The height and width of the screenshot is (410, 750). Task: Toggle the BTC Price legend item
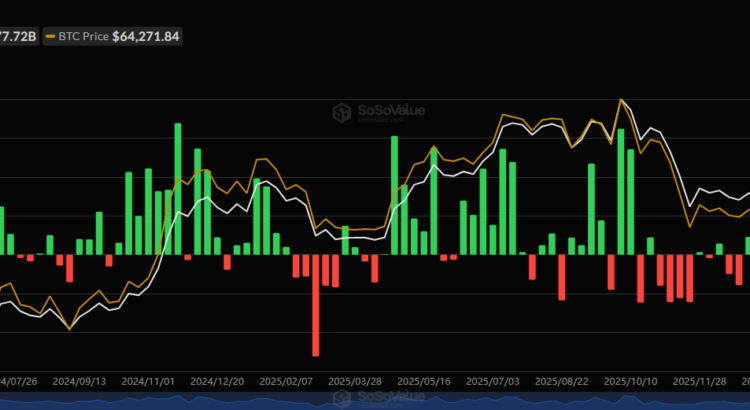pos(112,36)
